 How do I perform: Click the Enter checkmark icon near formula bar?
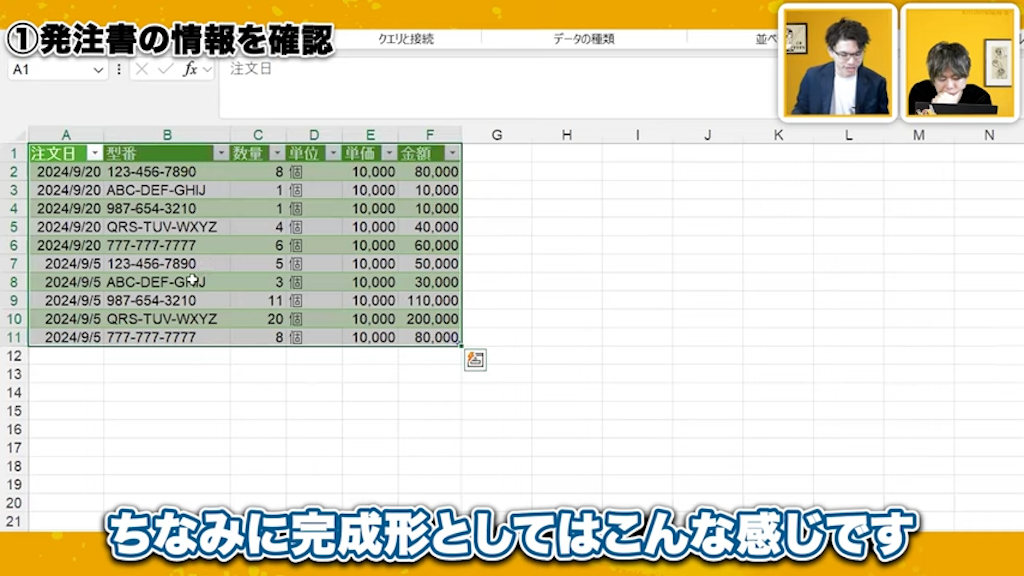click(165, 70)
